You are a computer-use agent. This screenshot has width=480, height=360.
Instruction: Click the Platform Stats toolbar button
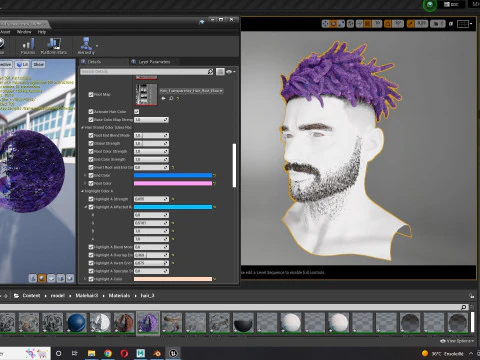click(54, 47)
